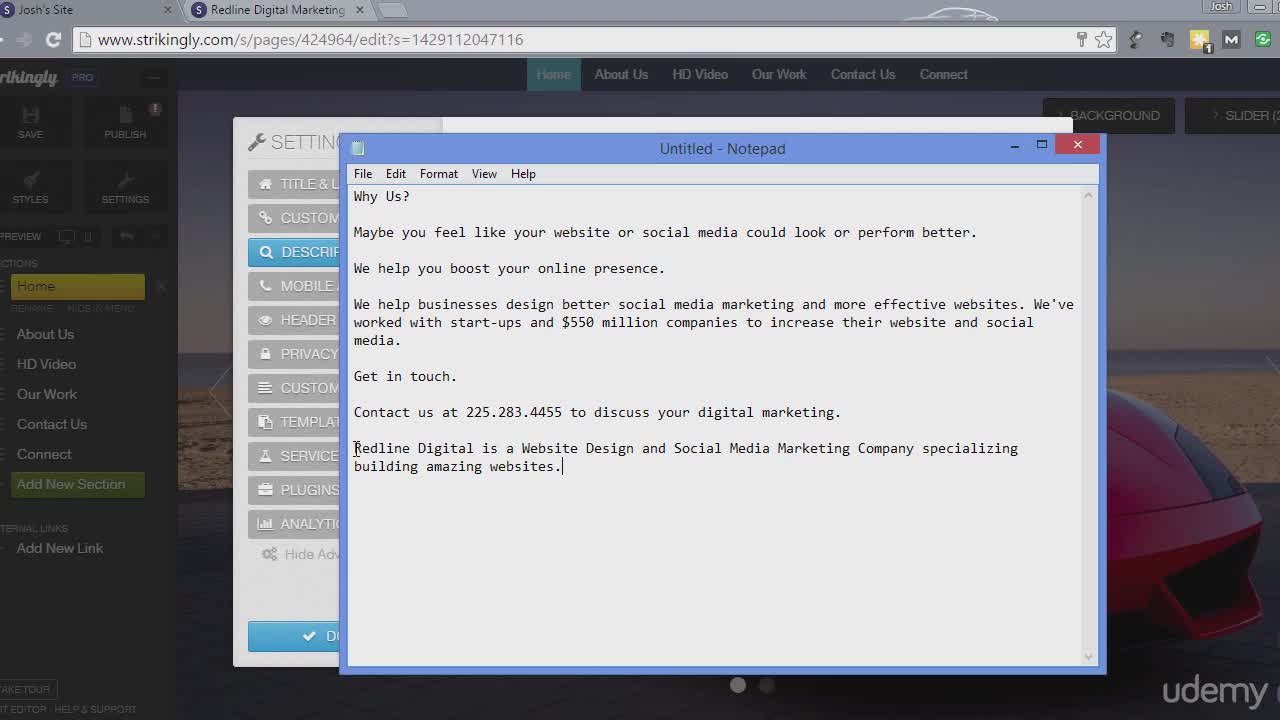
Task: Select HD Video section in sidebar
Action: 46,365
